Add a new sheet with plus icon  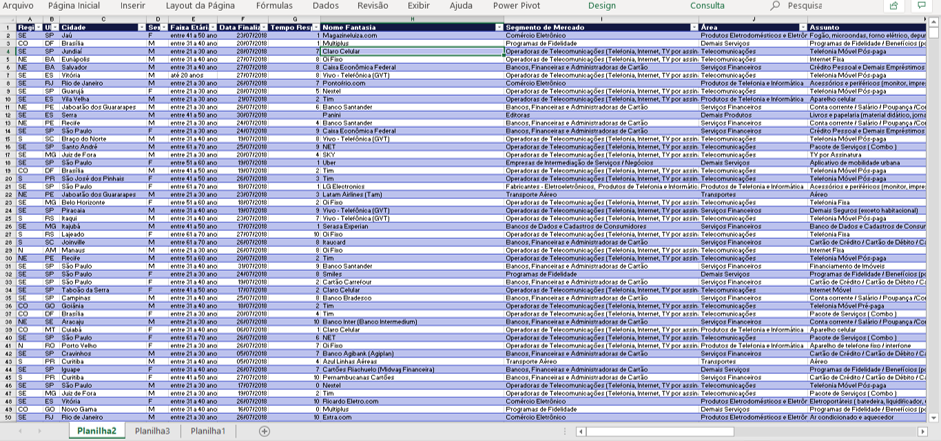pyautogui.click(x=264, y=431)
